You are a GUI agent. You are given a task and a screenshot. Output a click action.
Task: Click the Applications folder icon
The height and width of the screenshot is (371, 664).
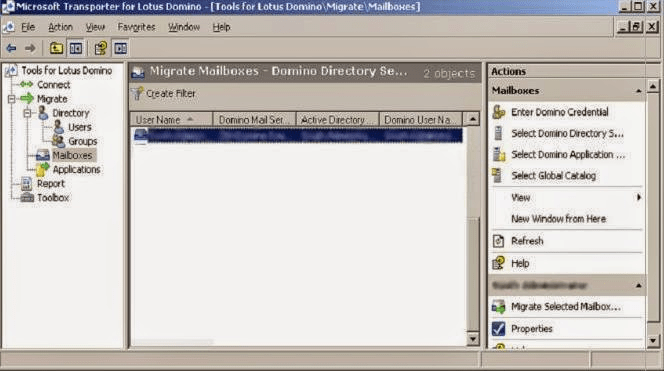click(42, 169)
